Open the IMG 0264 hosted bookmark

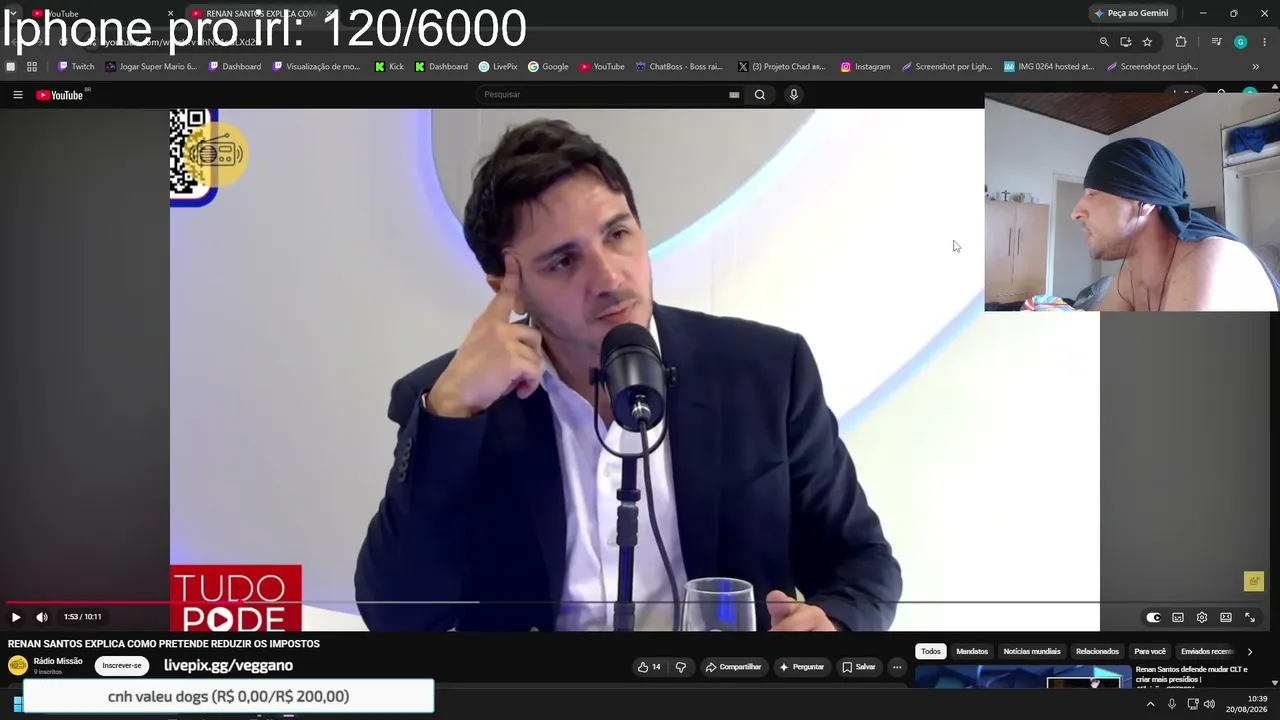[x=1049, y=67]
